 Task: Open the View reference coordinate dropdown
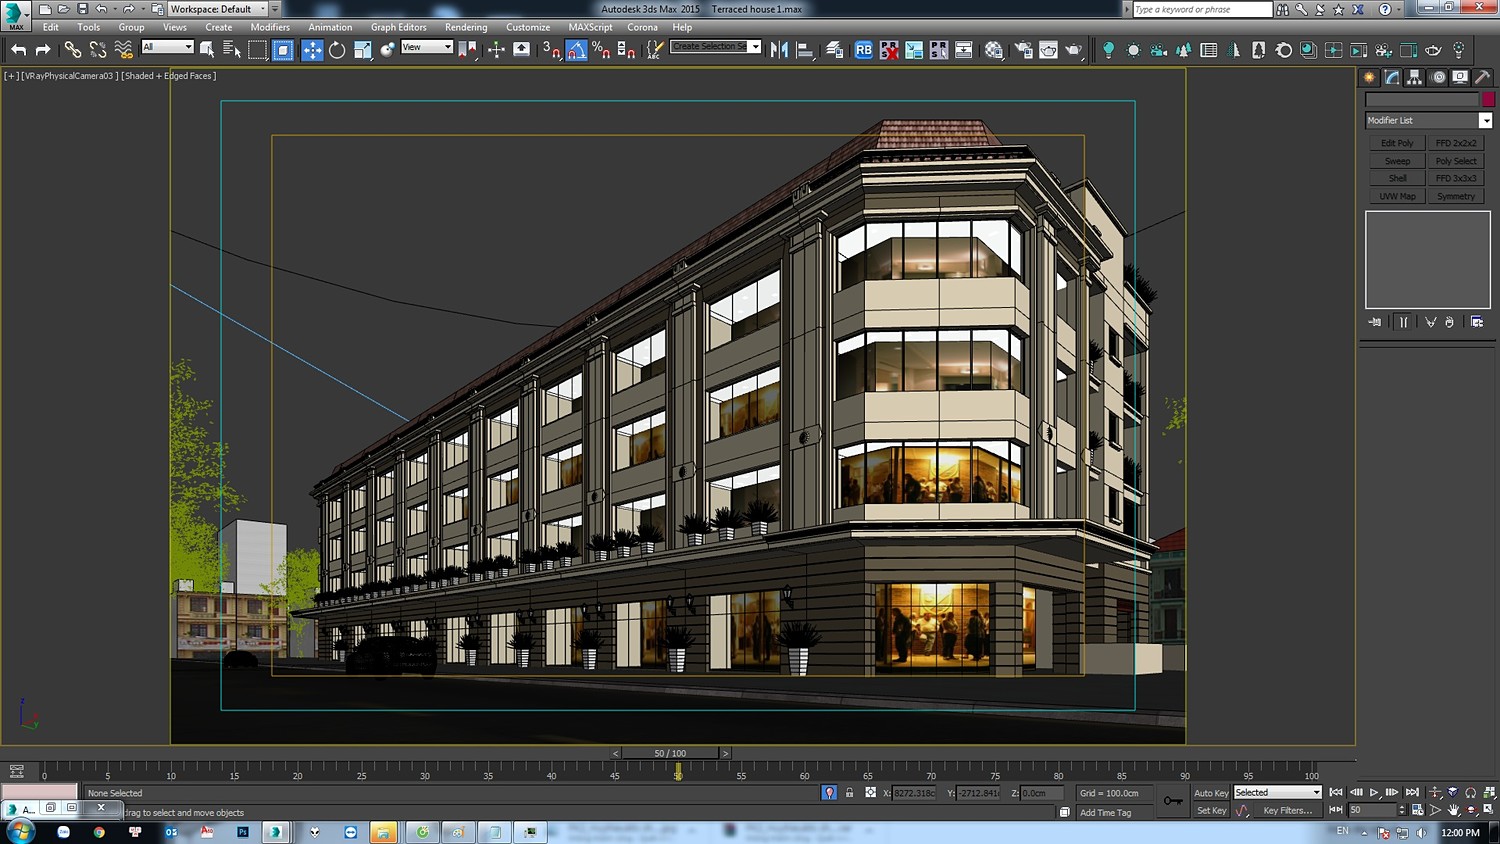point(427,47)
